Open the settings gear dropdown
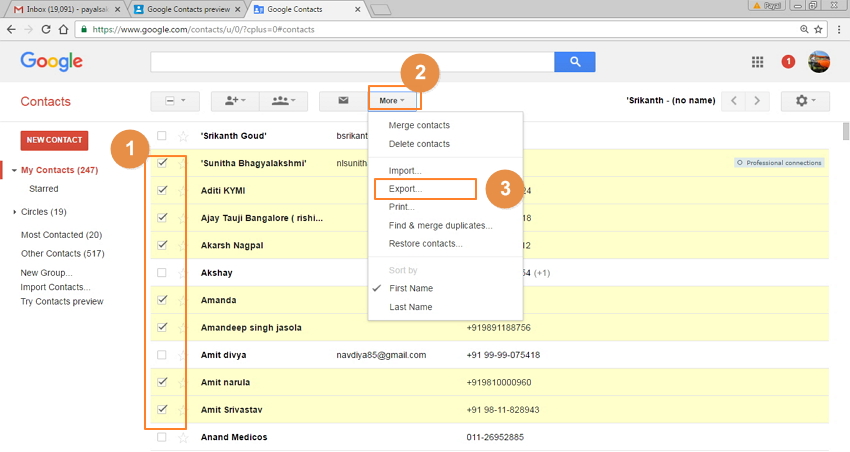 point(805,101)
